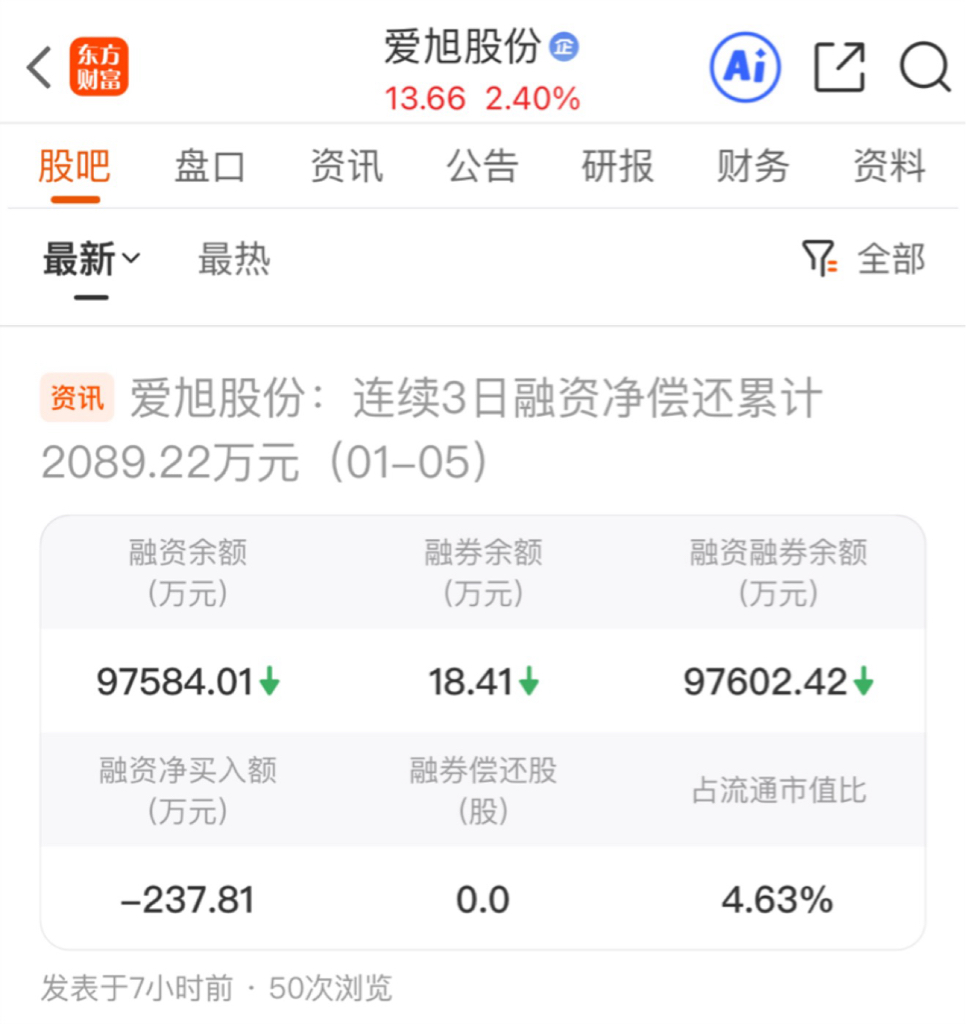This screenshot has width=966, height=1024.
Task: Click the value 4.63%
Action: [x=777, y=900]
